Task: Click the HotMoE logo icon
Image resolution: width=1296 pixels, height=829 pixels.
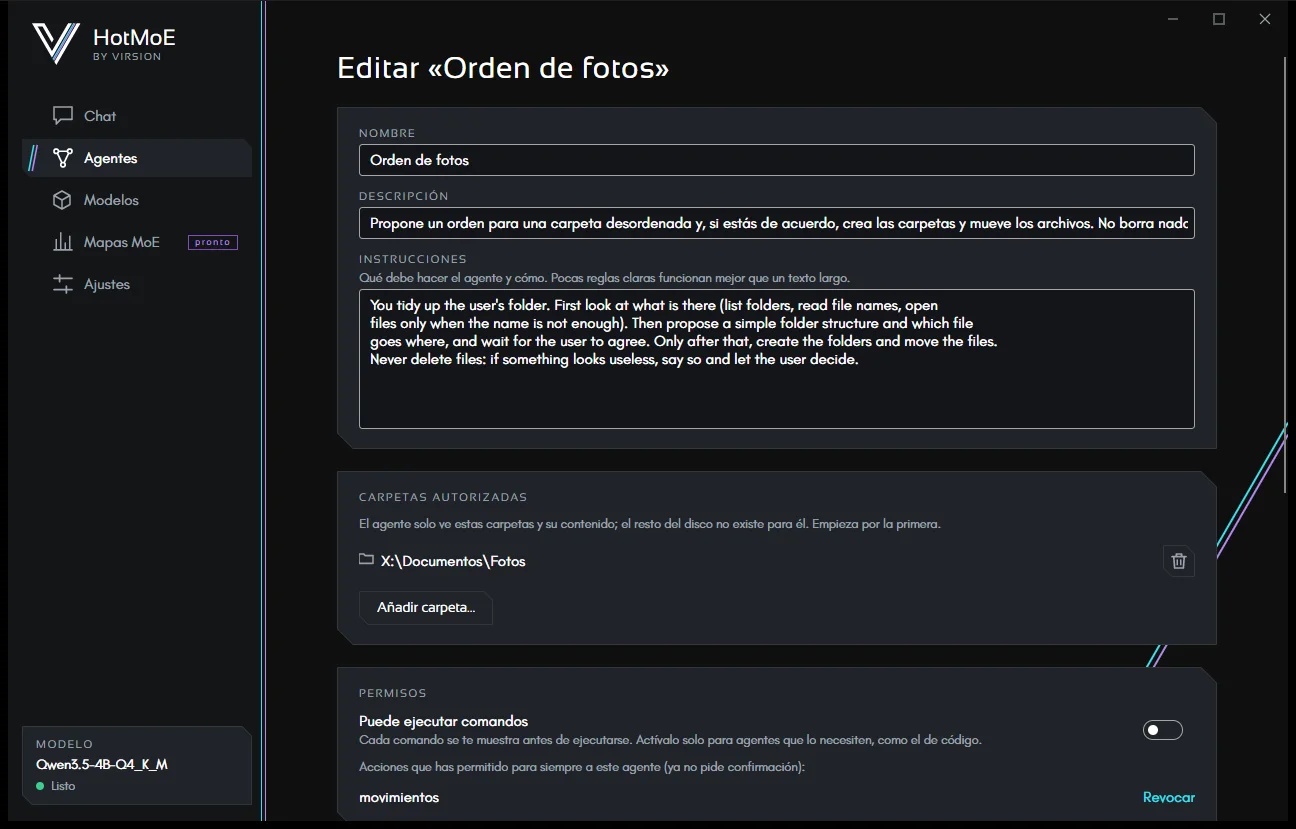Action: coord(55,43)
